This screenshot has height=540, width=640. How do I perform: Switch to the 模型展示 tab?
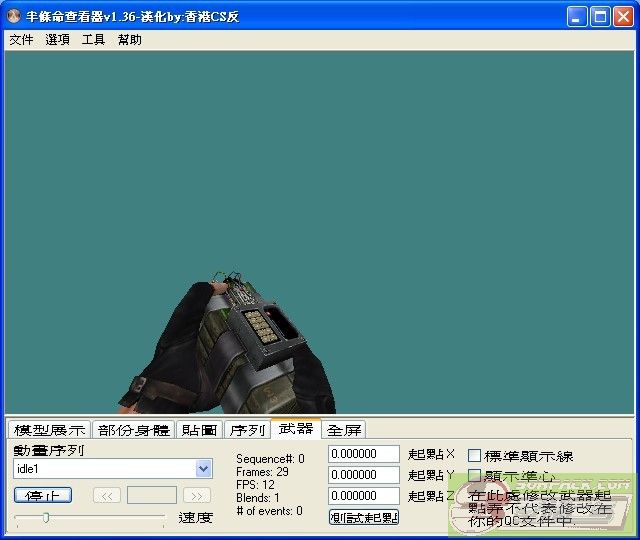click(x=49, y=430)
